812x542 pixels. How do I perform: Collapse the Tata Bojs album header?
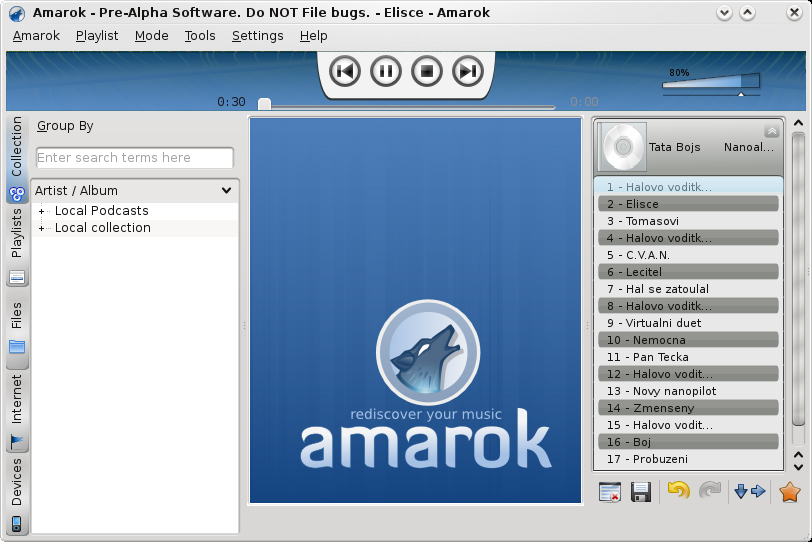click(x=772, y=131)
